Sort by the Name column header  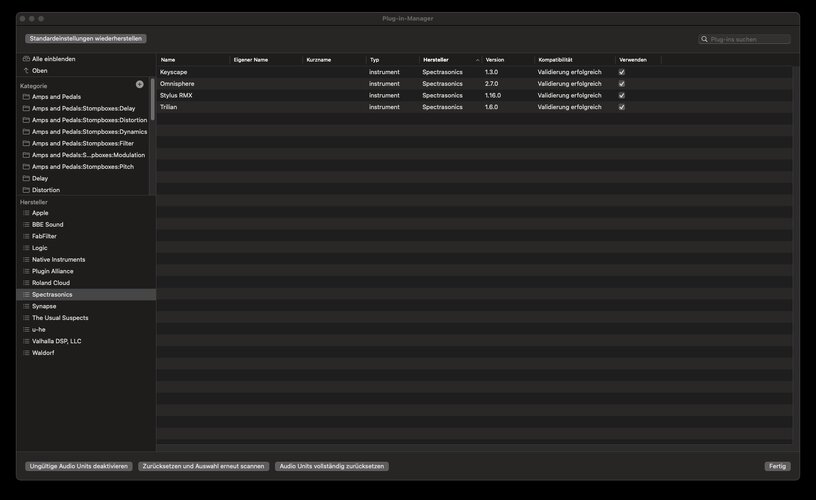pos(193,60)
